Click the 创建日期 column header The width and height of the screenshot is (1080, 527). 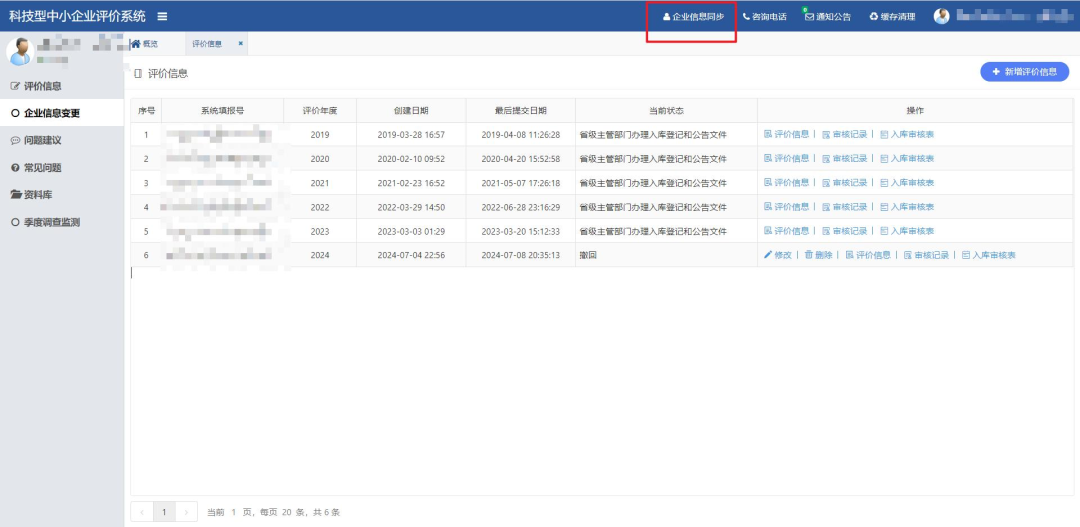click(411, 110)
